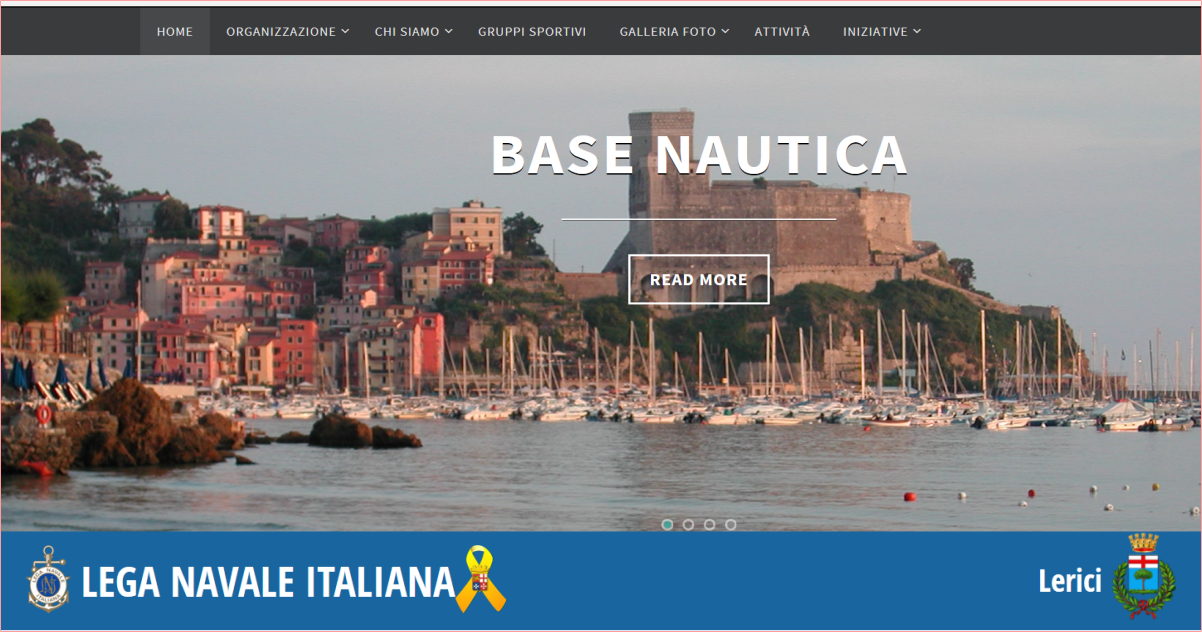The width and height of the screenshot is (1202, 632).
Task: Expand the Galleria Foto dropdown chevron
Action: click(726, 31)
